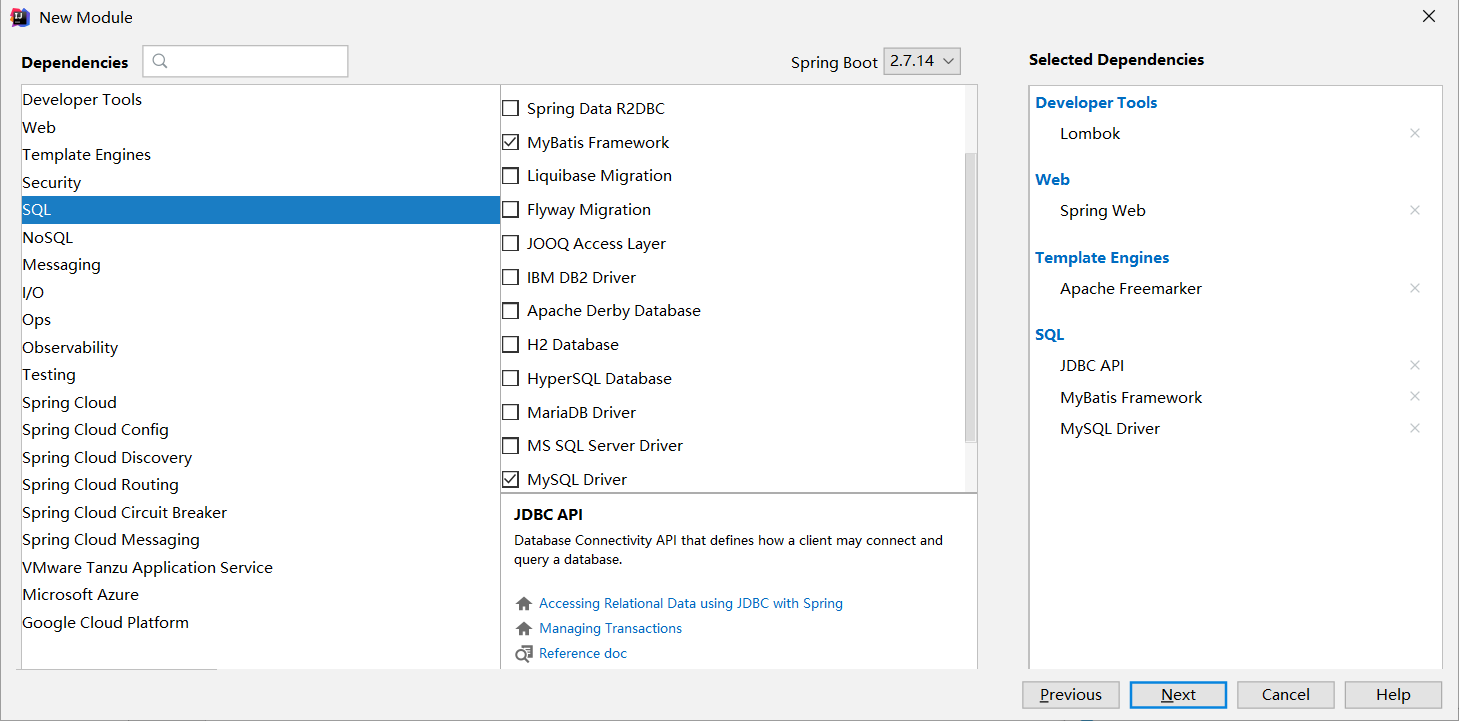Remove Apache Freemarker from selected dependencies
This screenshot has height=721, width=1459.
(x=1414, y=288)
